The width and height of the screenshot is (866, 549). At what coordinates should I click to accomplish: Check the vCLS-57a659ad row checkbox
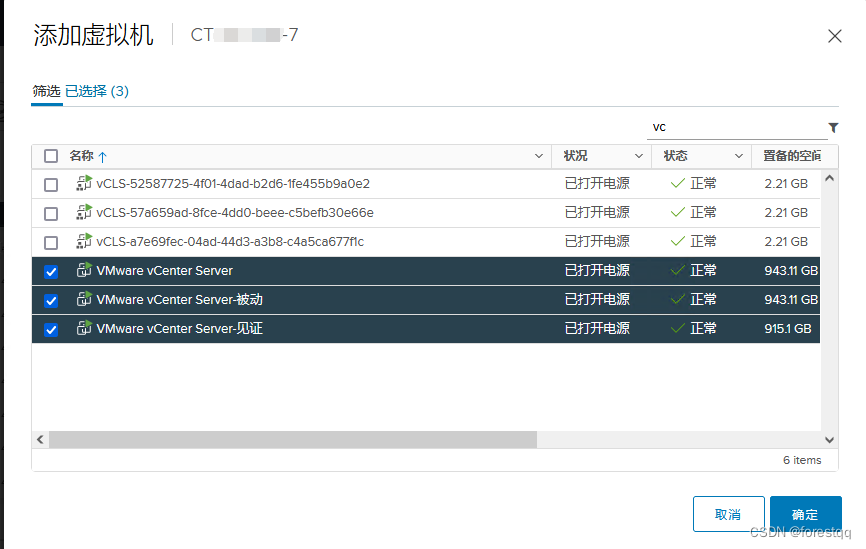[51, 214]
